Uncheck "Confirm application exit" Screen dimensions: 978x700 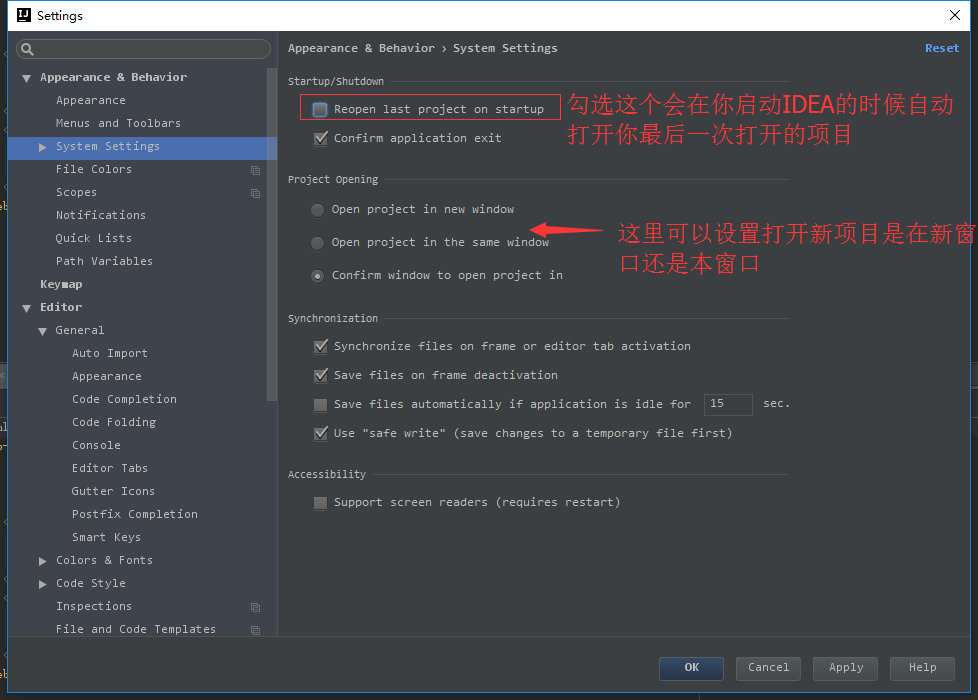pyautogui.click(x=321, y=139)
